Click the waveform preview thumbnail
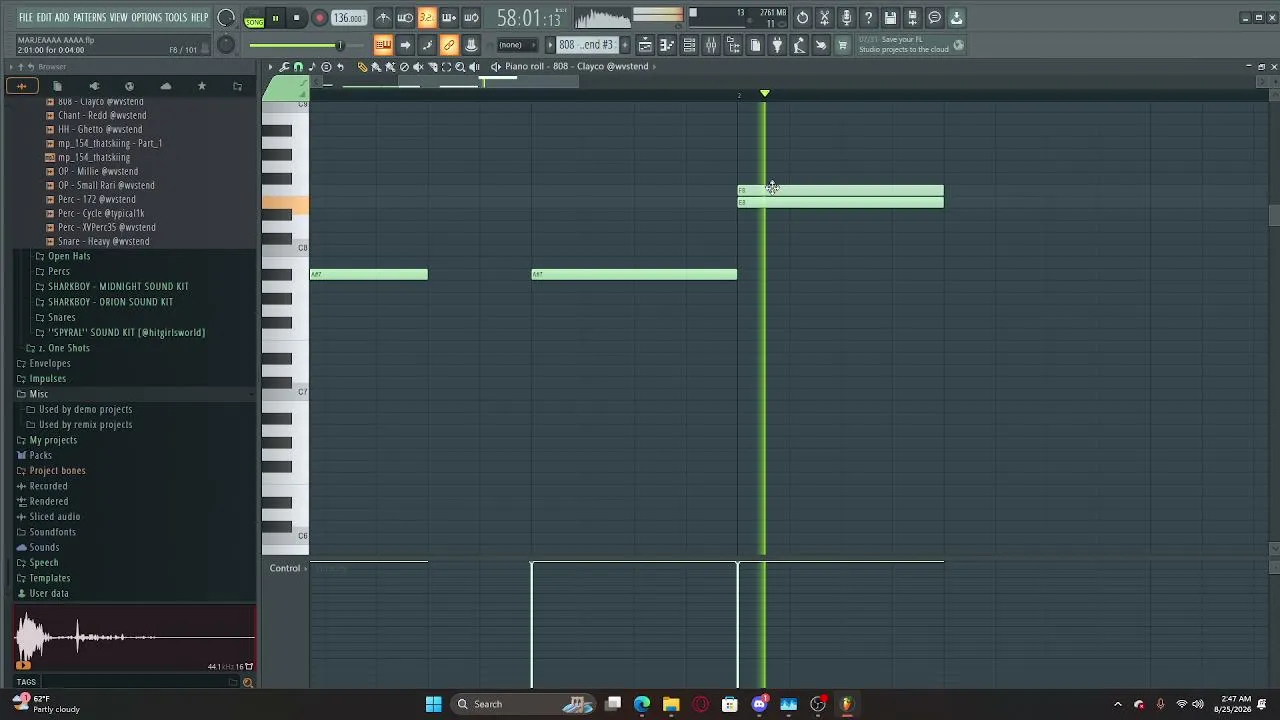The image size is (1280, 720). pos(135,637)
